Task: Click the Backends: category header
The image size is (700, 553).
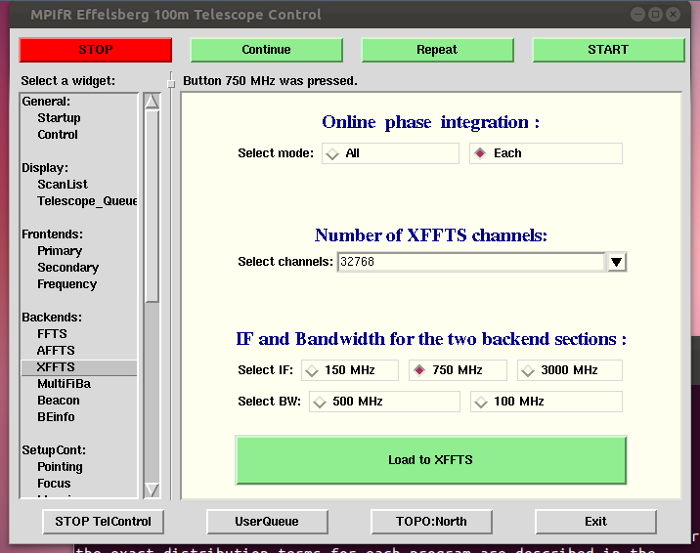Action: click(52, 317)
